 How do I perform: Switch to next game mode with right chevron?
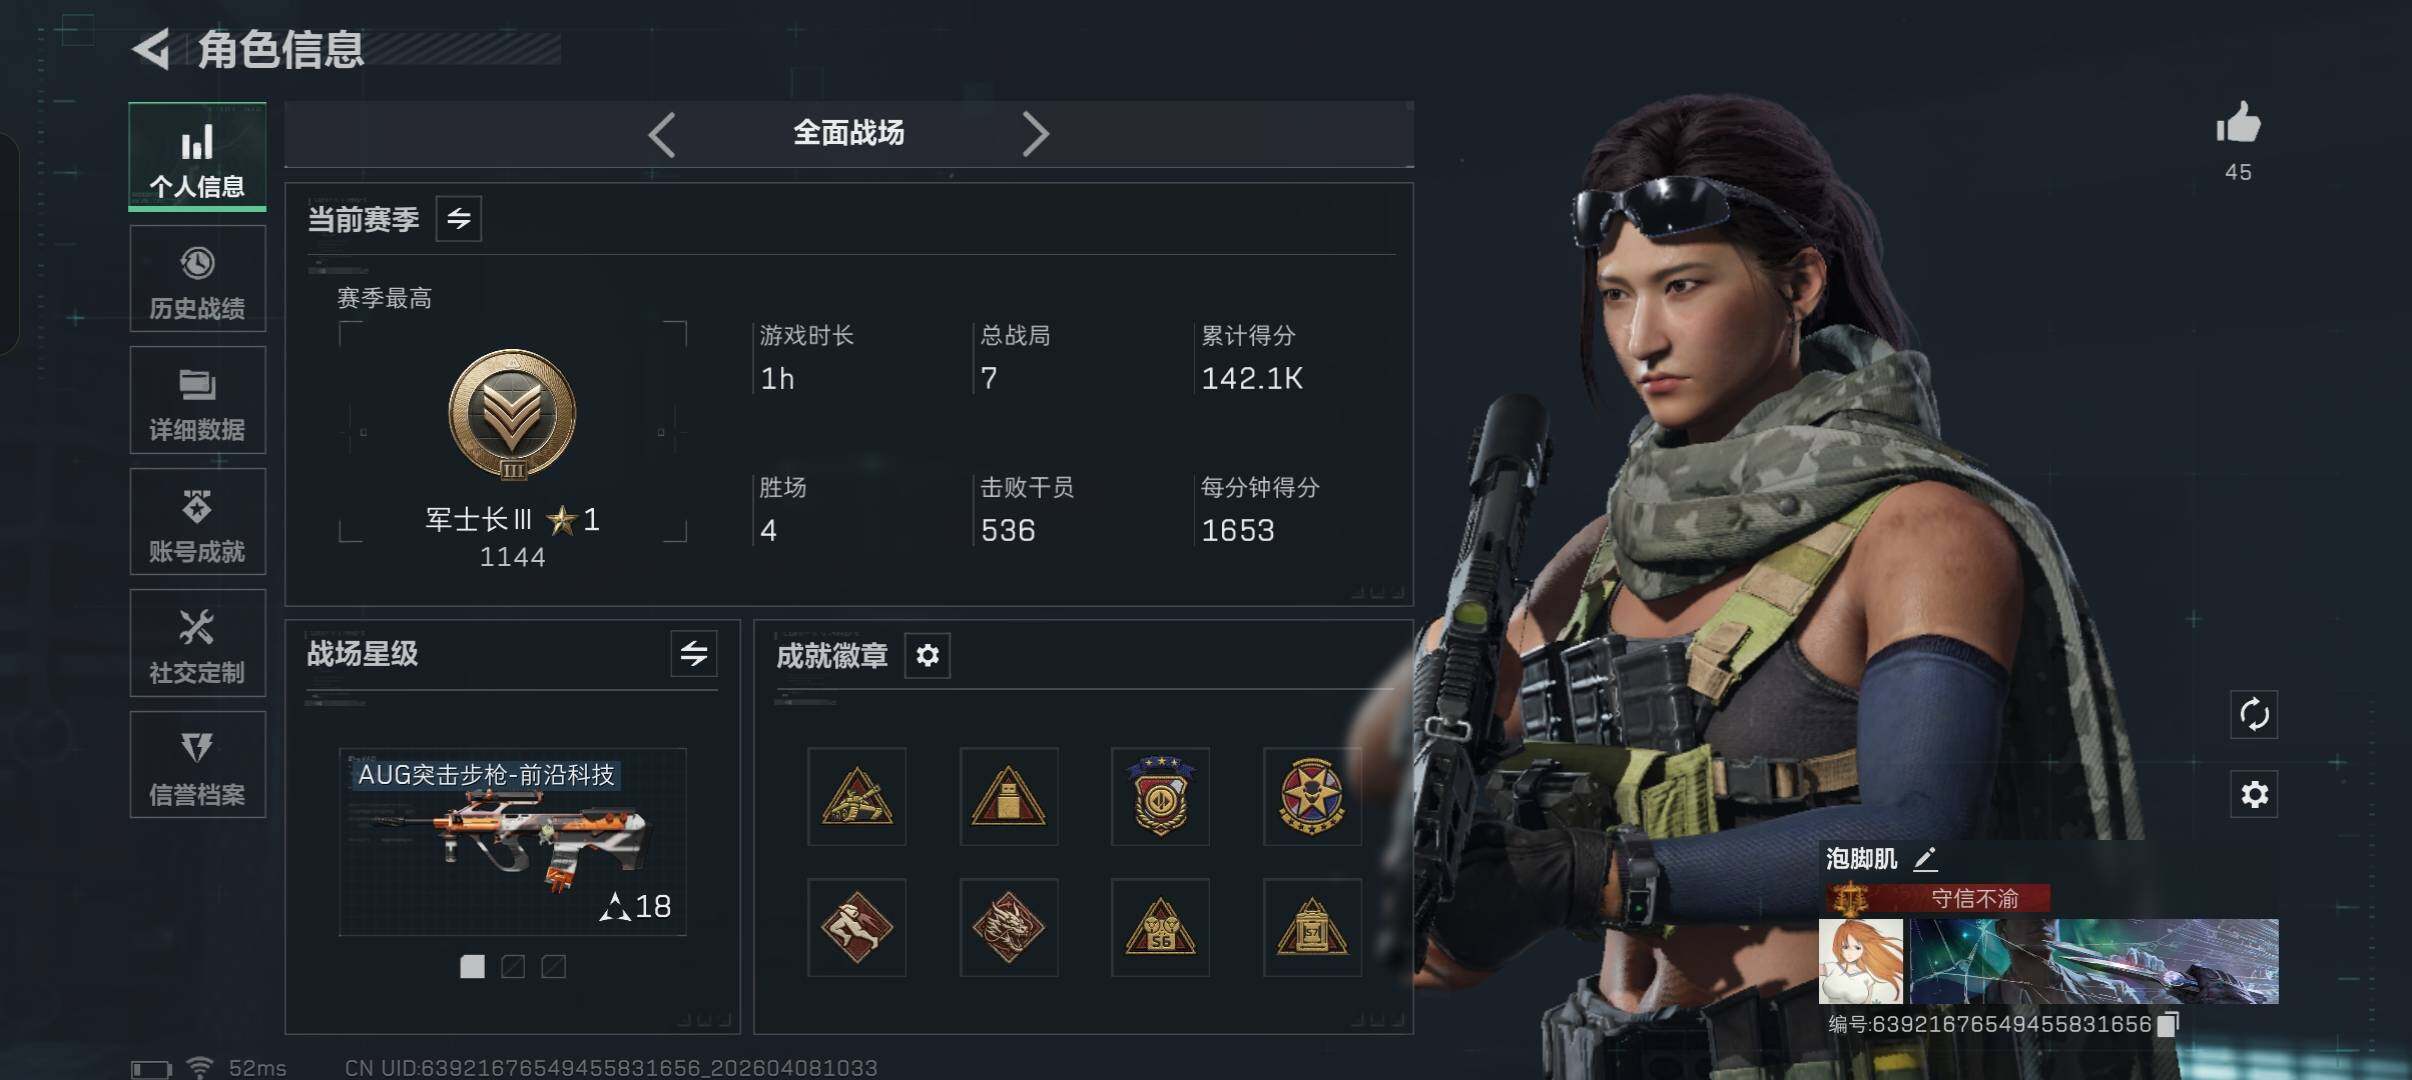pyautogui.click(x=1036, y=134)
